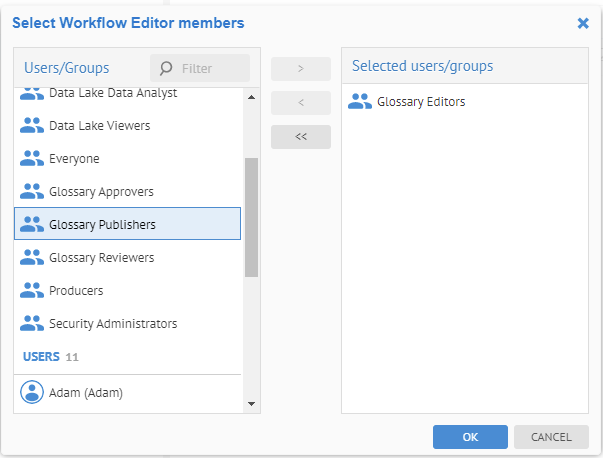Click the search magnifier icon in filter
The image size is (603, 458).
tap(166, 69)
